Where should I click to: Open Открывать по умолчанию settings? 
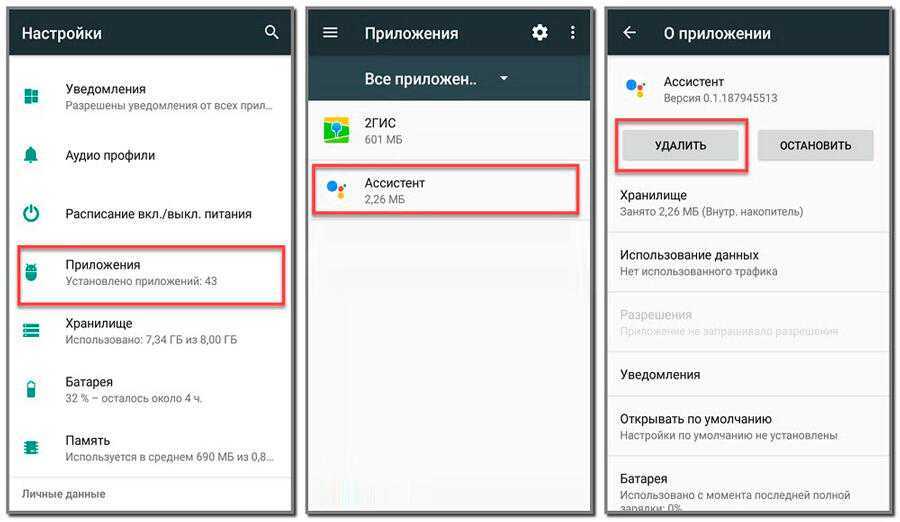click(x=748, y=426)
